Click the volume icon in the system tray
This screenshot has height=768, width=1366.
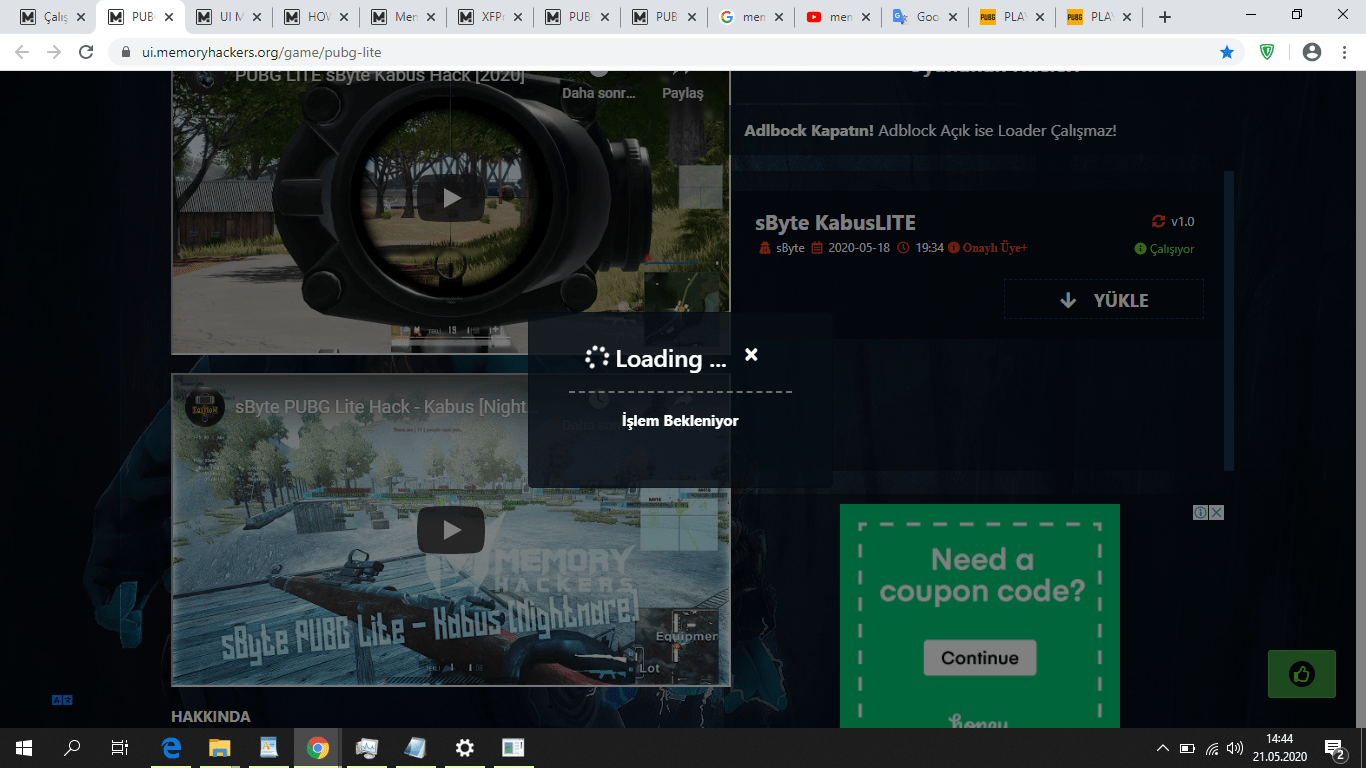click(x=1236, y=748)
